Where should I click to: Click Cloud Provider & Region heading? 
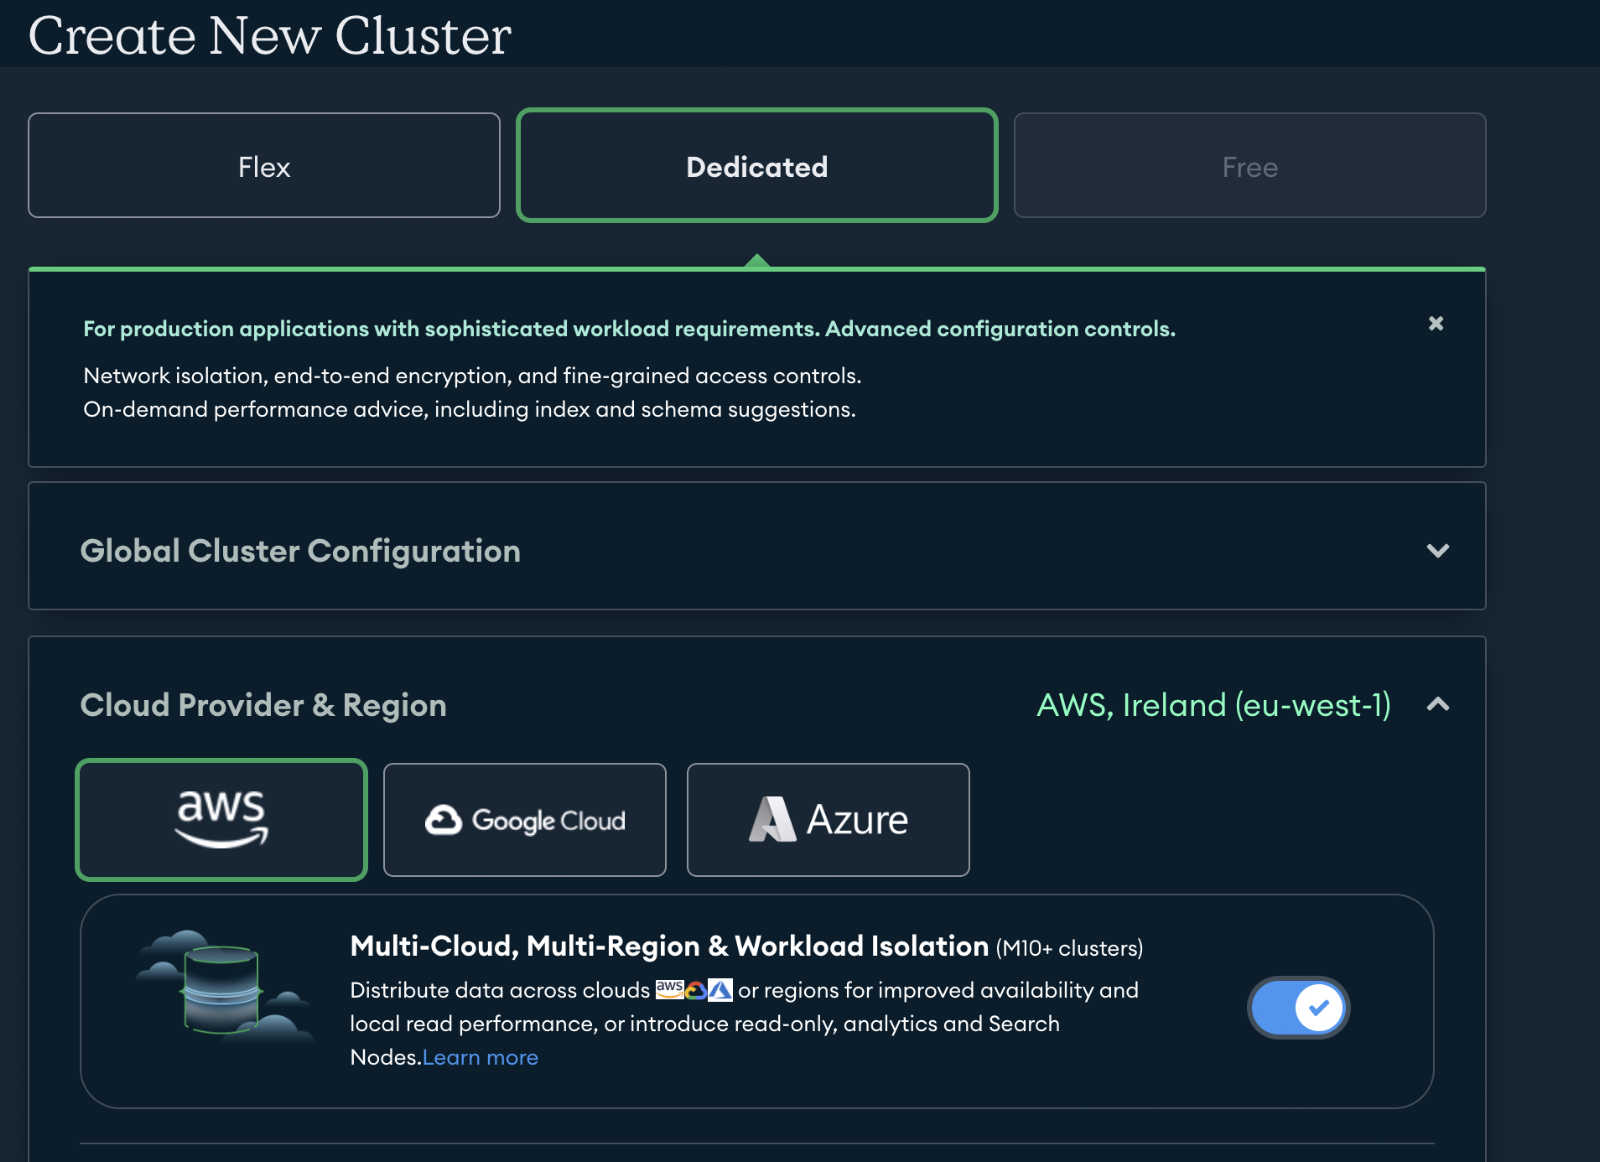263,705
